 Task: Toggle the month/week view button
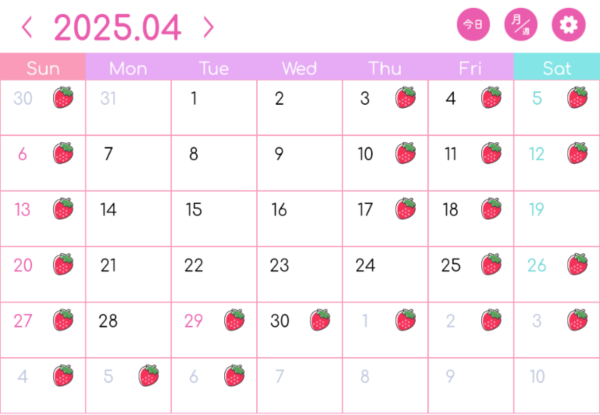521,25
